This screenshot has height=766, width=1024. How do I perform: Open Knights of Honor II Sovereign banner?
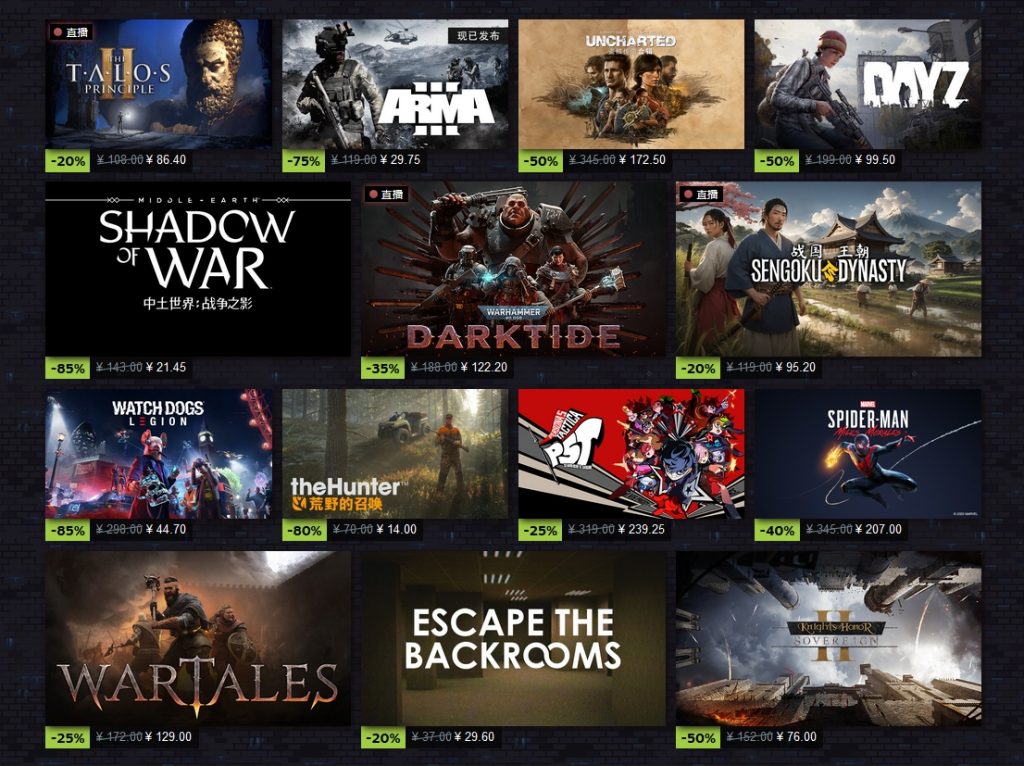pos(828,639)
